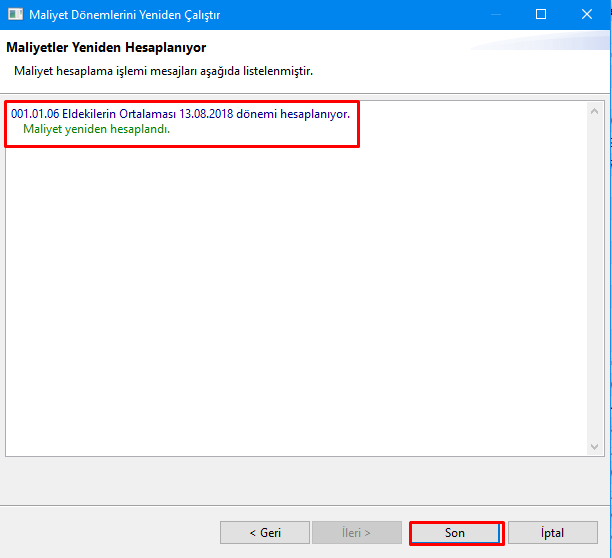Click the date 13.08.2018 in the message
Screen dimensions: 612x558
211,114
